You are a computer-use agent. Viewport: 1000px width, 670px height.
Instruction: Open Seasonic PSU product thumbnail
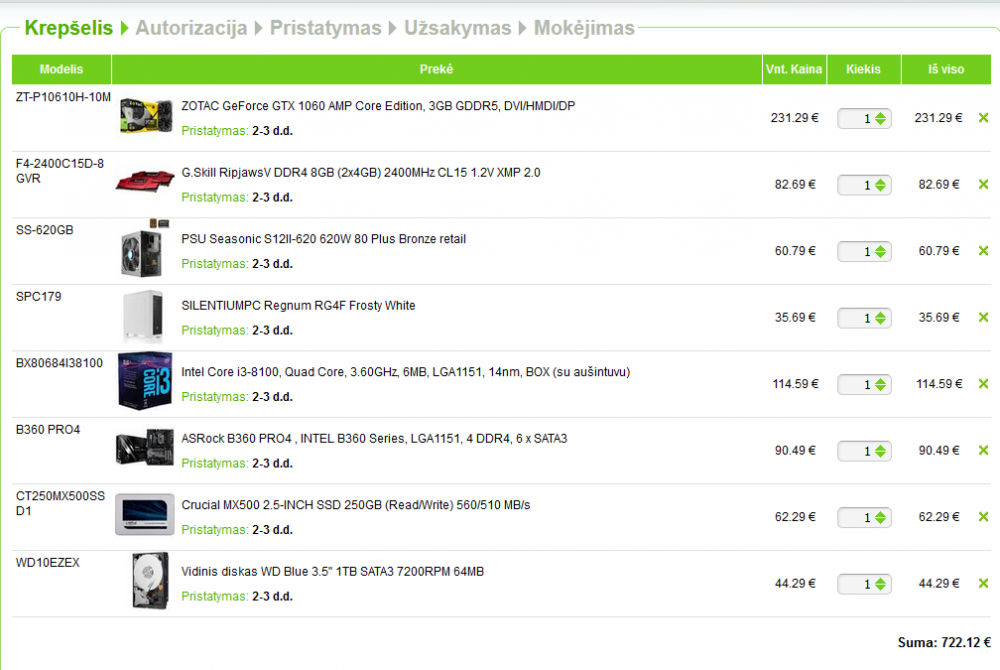pyautogui.click(x=145, y=249)
